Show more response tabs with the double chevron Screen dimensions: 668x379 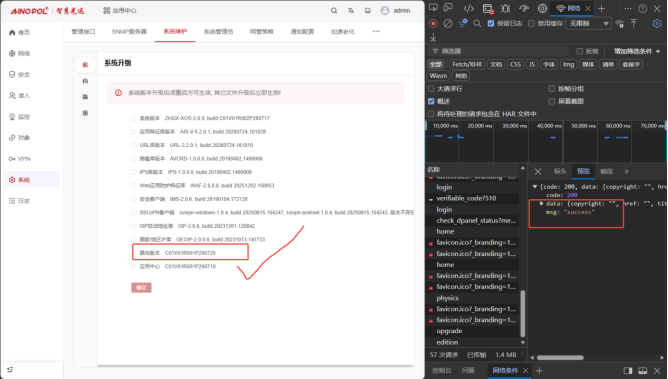[x=627, y=172]
